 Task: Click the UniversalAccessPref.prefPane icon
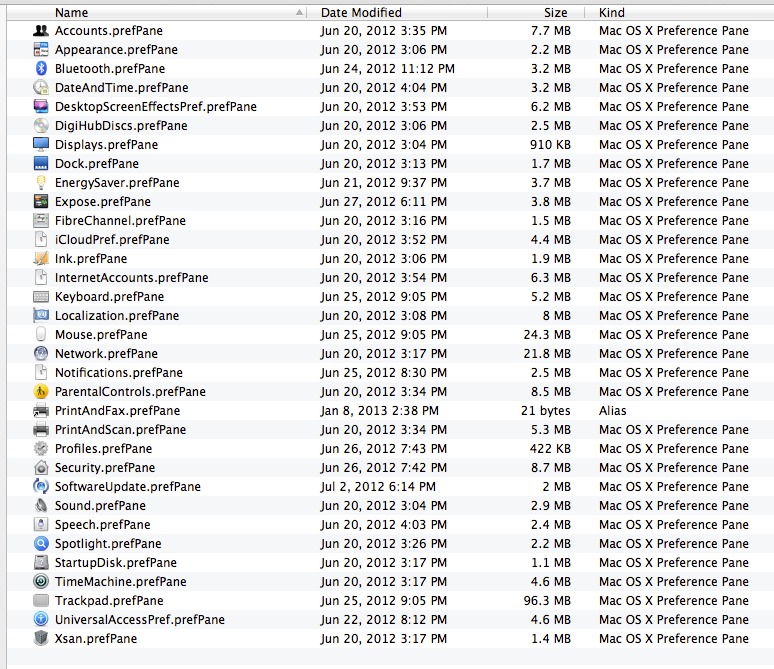point(41,620)
